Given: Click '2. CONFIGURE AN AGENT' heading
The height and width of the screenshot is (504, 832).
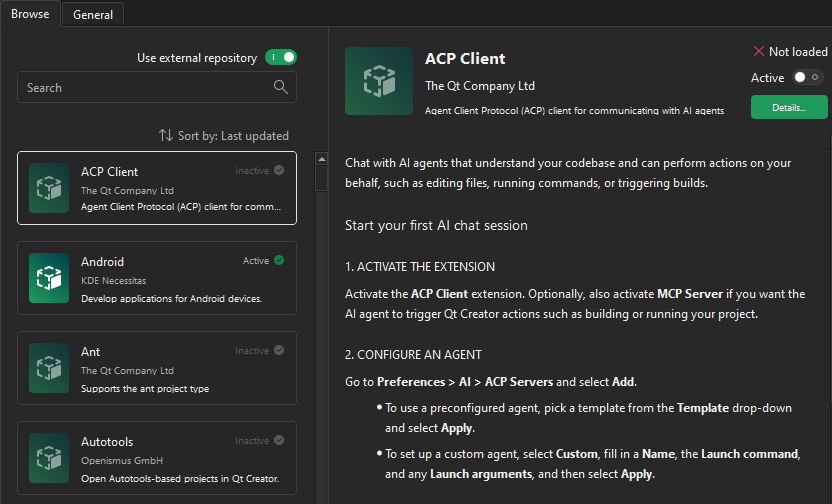Looking at the screenshot, I should [413, 355].
